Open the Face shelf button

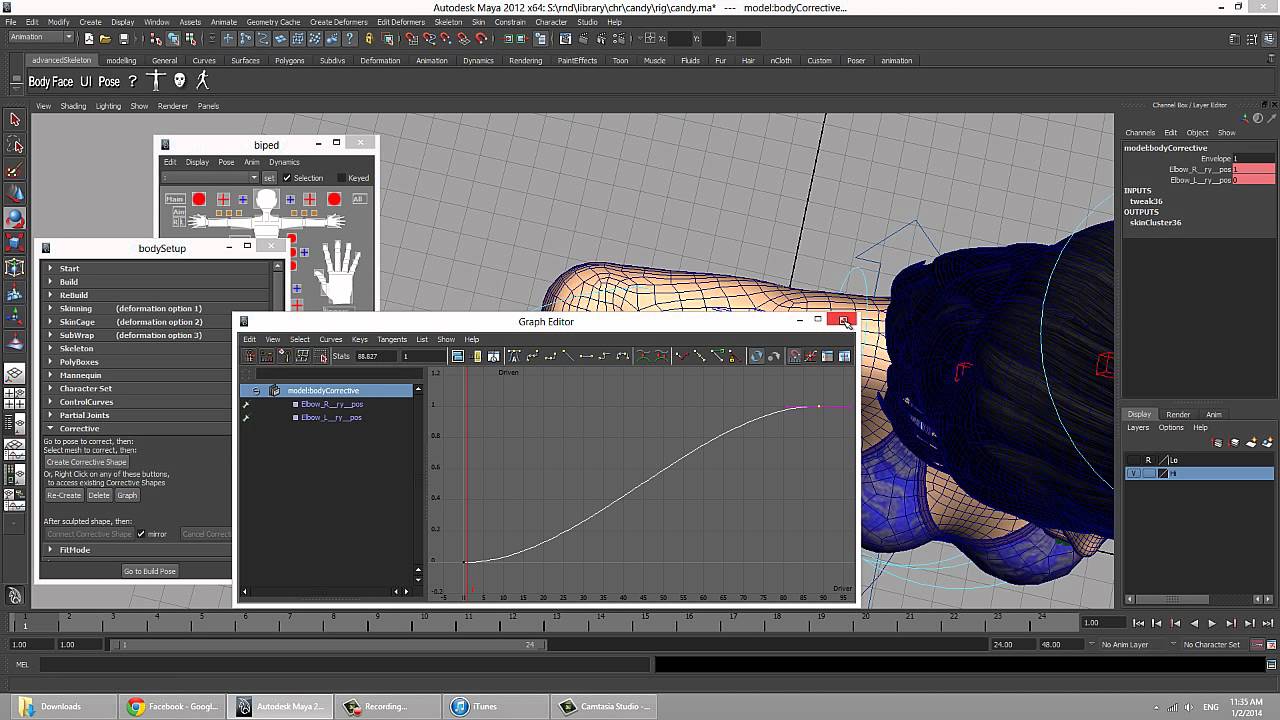coord(63,82)
